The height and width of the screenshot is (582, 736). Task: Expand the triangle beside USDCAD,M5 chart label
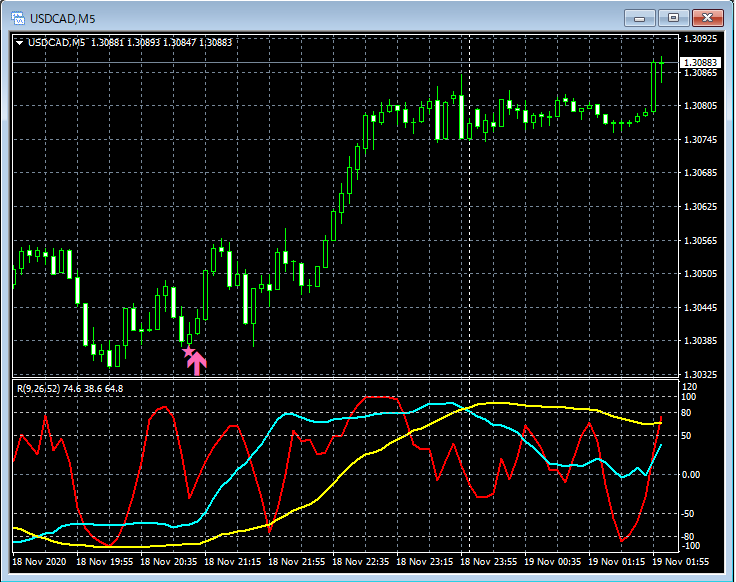20,42
